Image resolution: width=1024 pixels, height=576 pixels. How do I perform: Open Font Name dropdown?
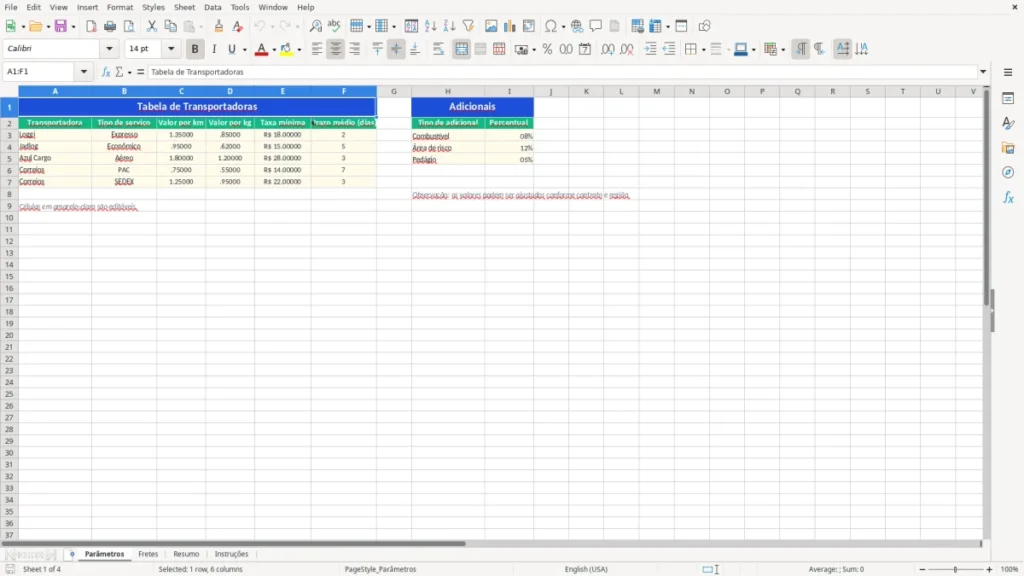(109, 48)
